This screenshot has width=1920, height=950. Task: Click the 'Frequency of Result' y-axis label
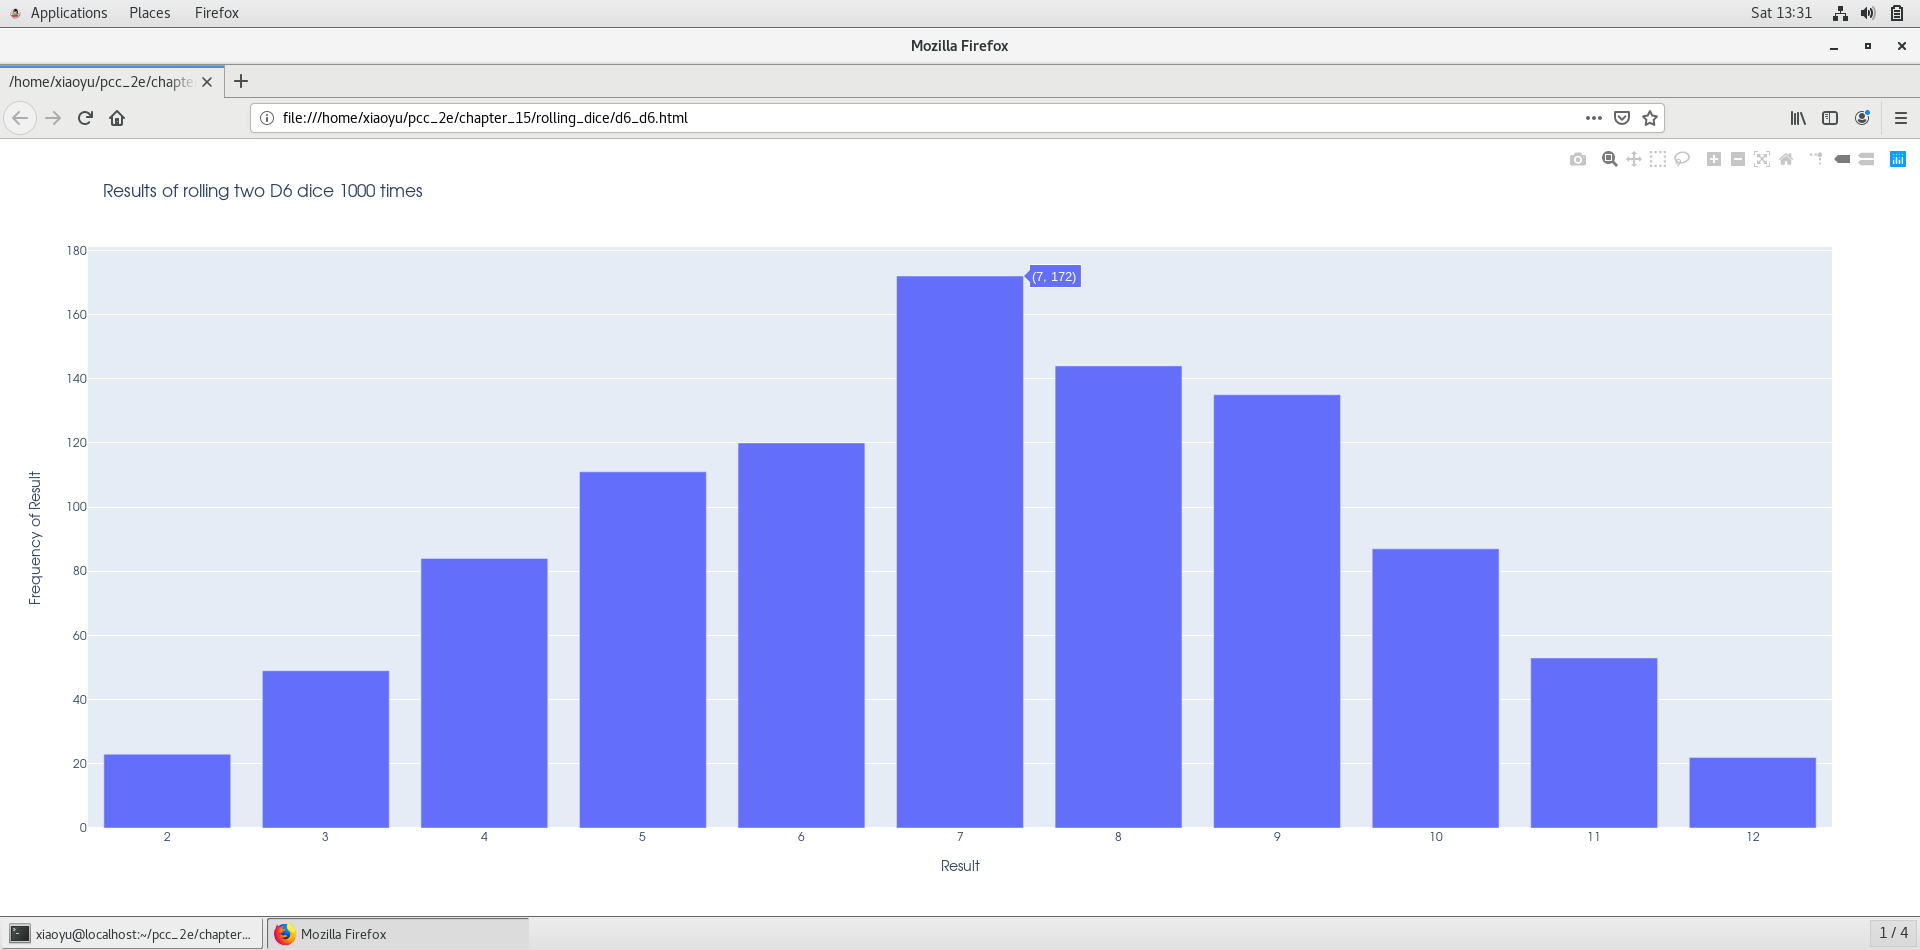35,538
